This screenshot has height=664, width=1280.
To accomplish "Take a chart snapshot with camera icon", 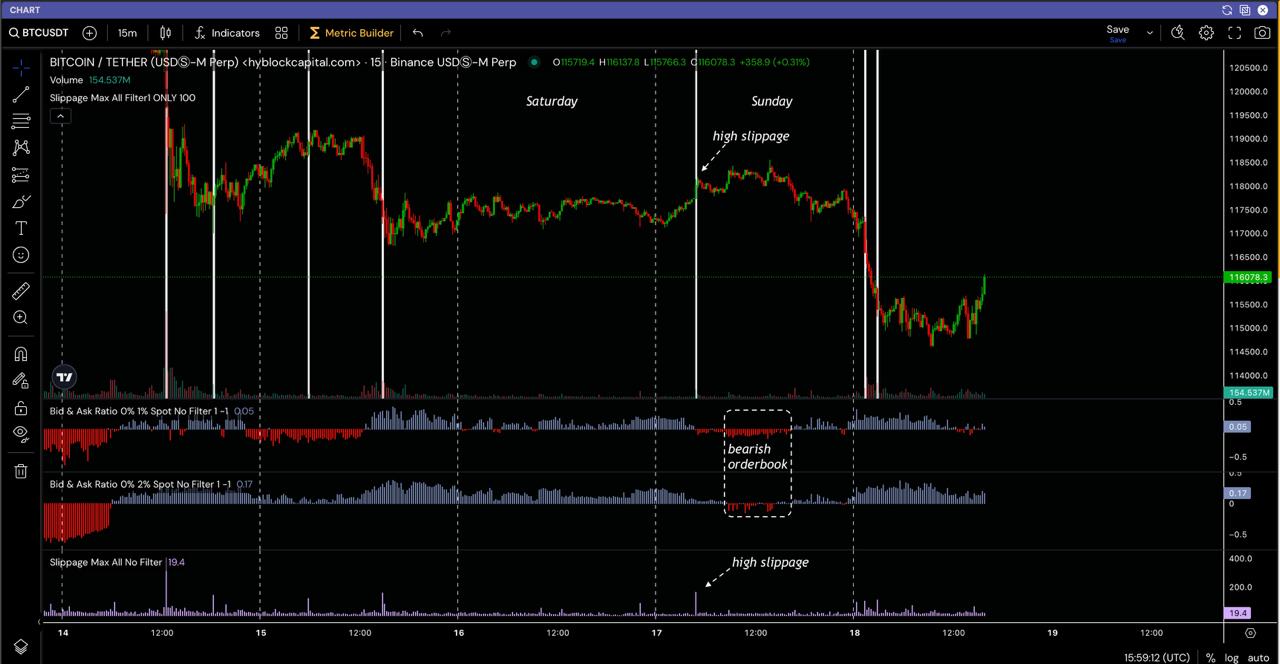I will 1262,33.
